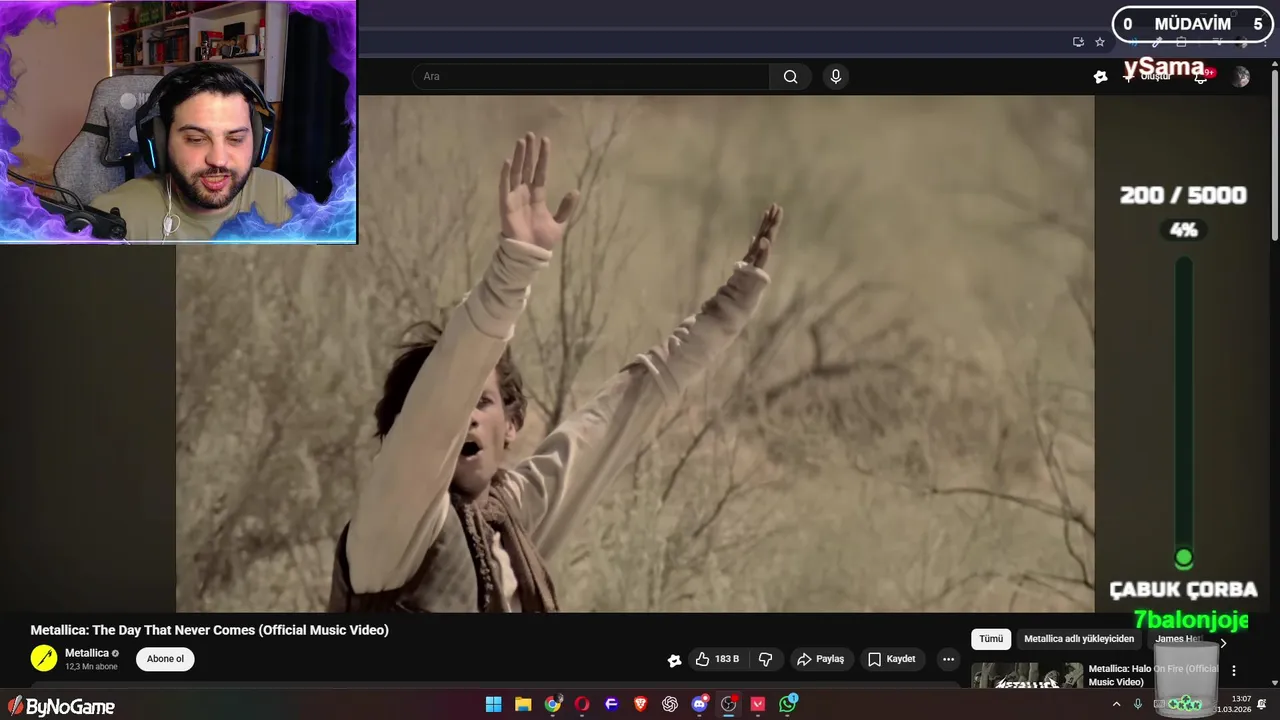Viewport: 1280px width, 720px height.
Task: Open File Explorer from taskbar
Action: click(x=523, y=704)
